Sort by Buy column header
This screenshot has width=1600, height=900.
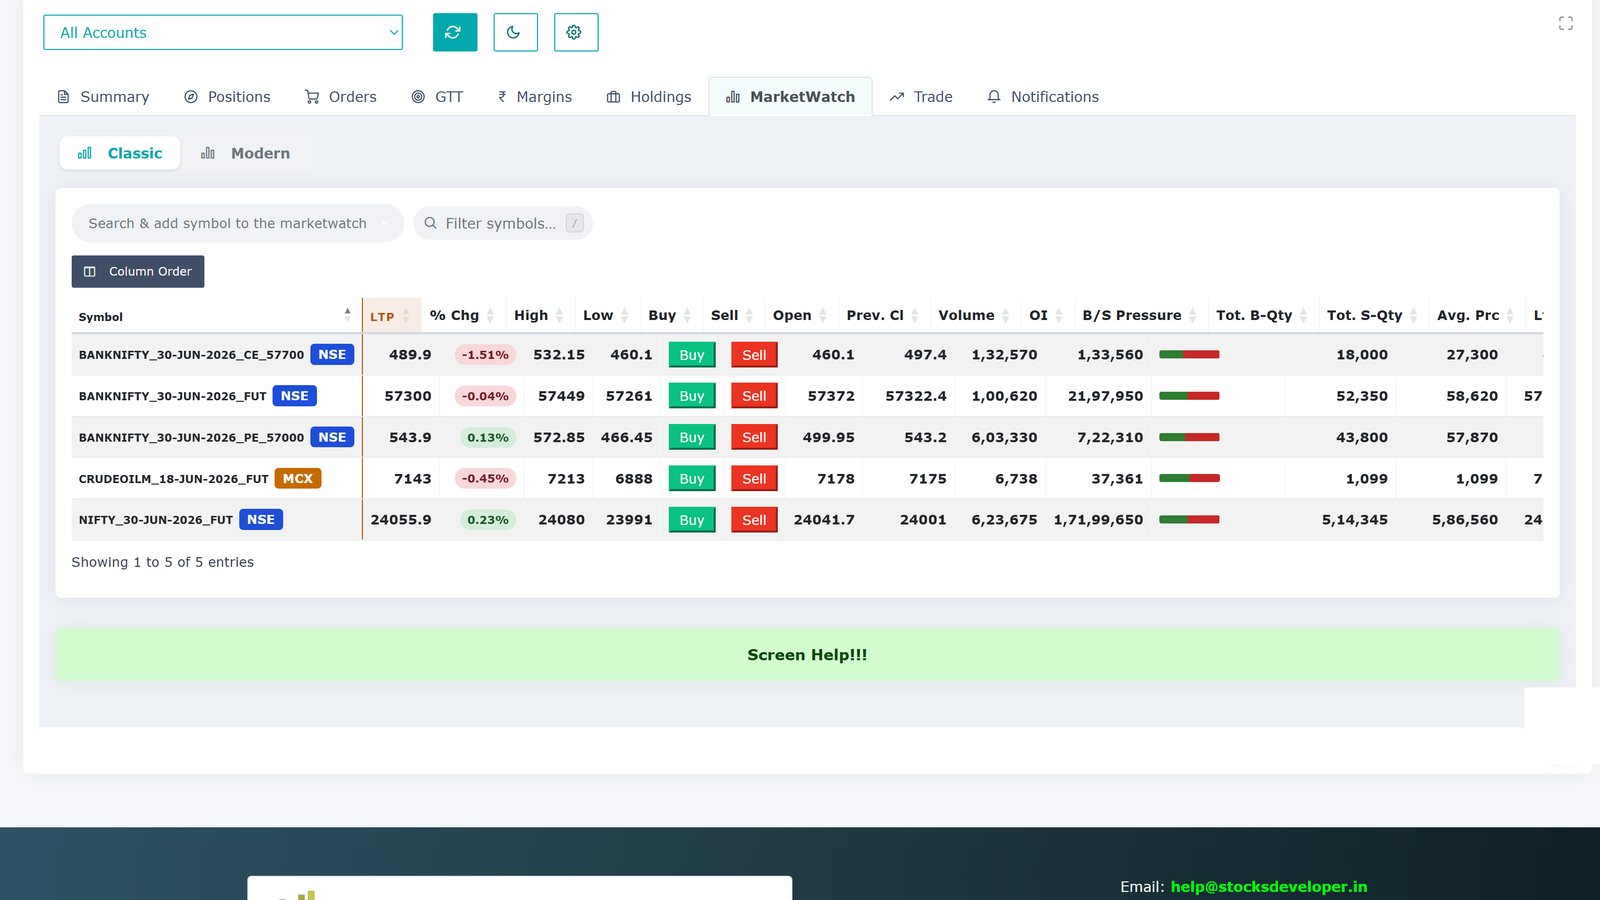pyautogui.click(x=671, y=315)
